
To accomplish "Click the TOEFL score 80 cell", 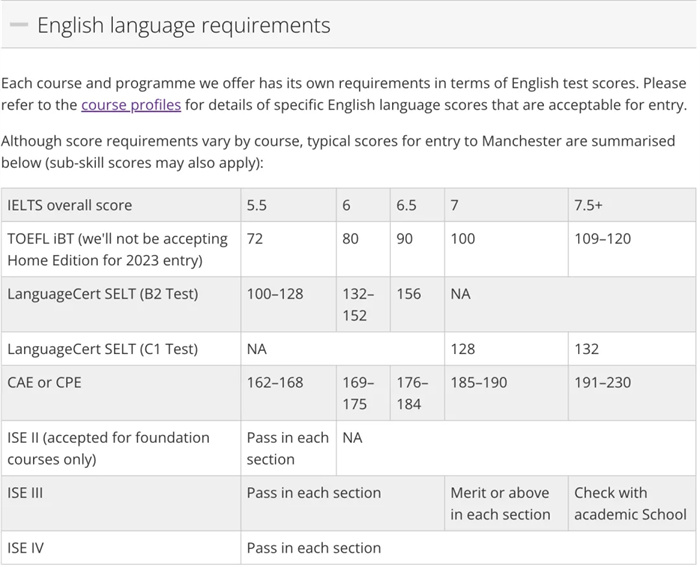I will 363,249.
